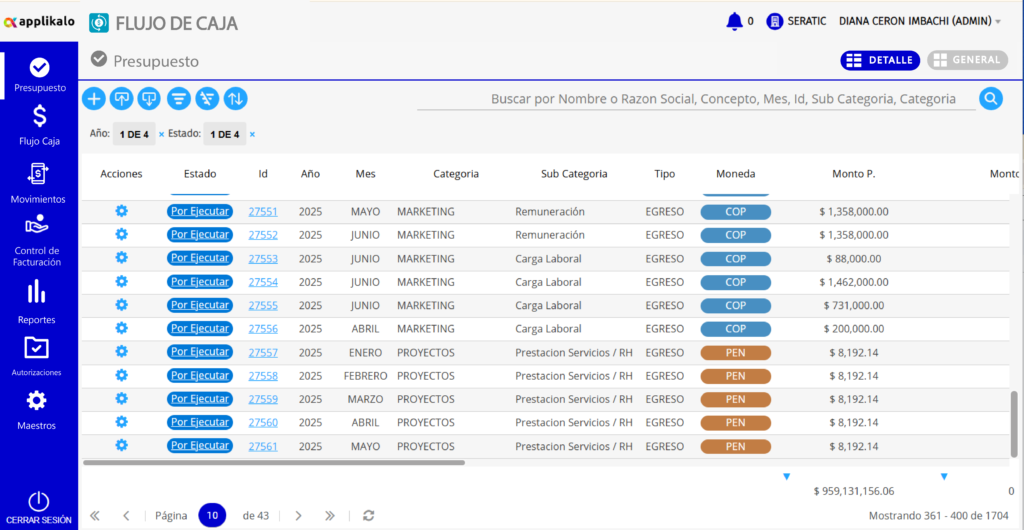Go to the last page
The image size is (1024, 530).
(330, 516)
